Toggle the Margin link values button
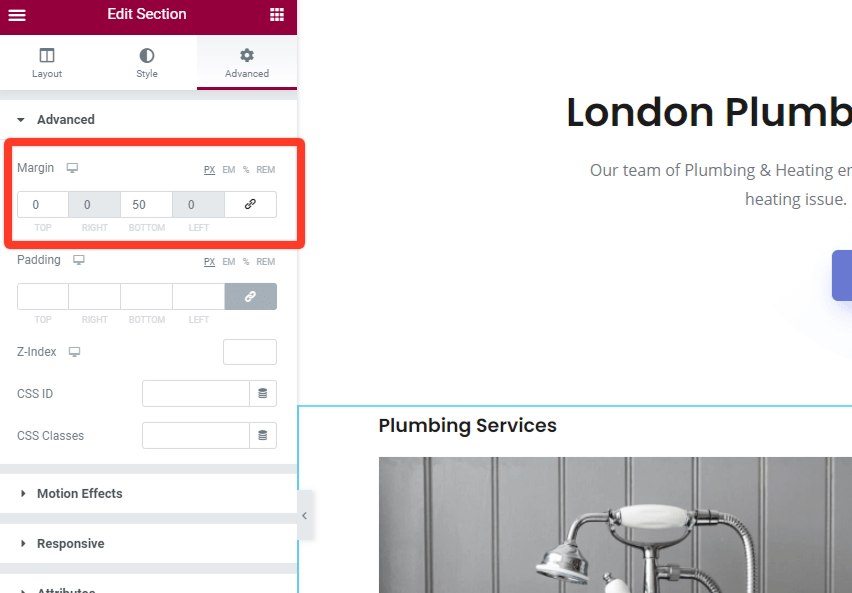852x593 pixels. [x=250, y=204]
